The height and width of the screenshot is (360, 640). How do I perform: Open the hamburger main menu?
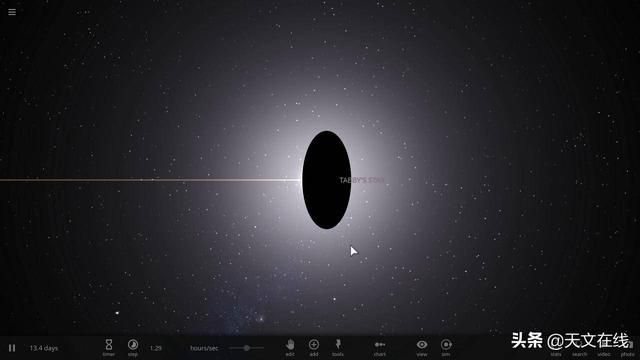[12, 12]
